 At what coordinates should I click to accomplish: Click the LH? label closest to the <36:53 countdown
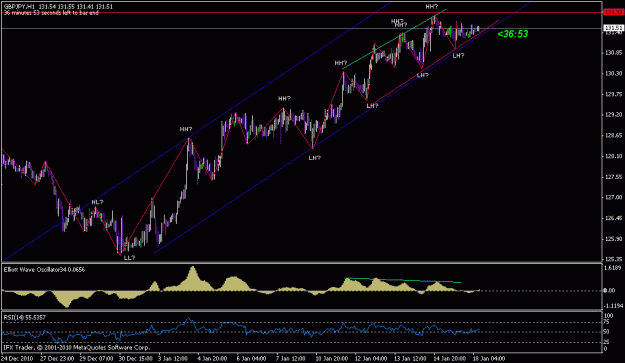coord(458,56)
